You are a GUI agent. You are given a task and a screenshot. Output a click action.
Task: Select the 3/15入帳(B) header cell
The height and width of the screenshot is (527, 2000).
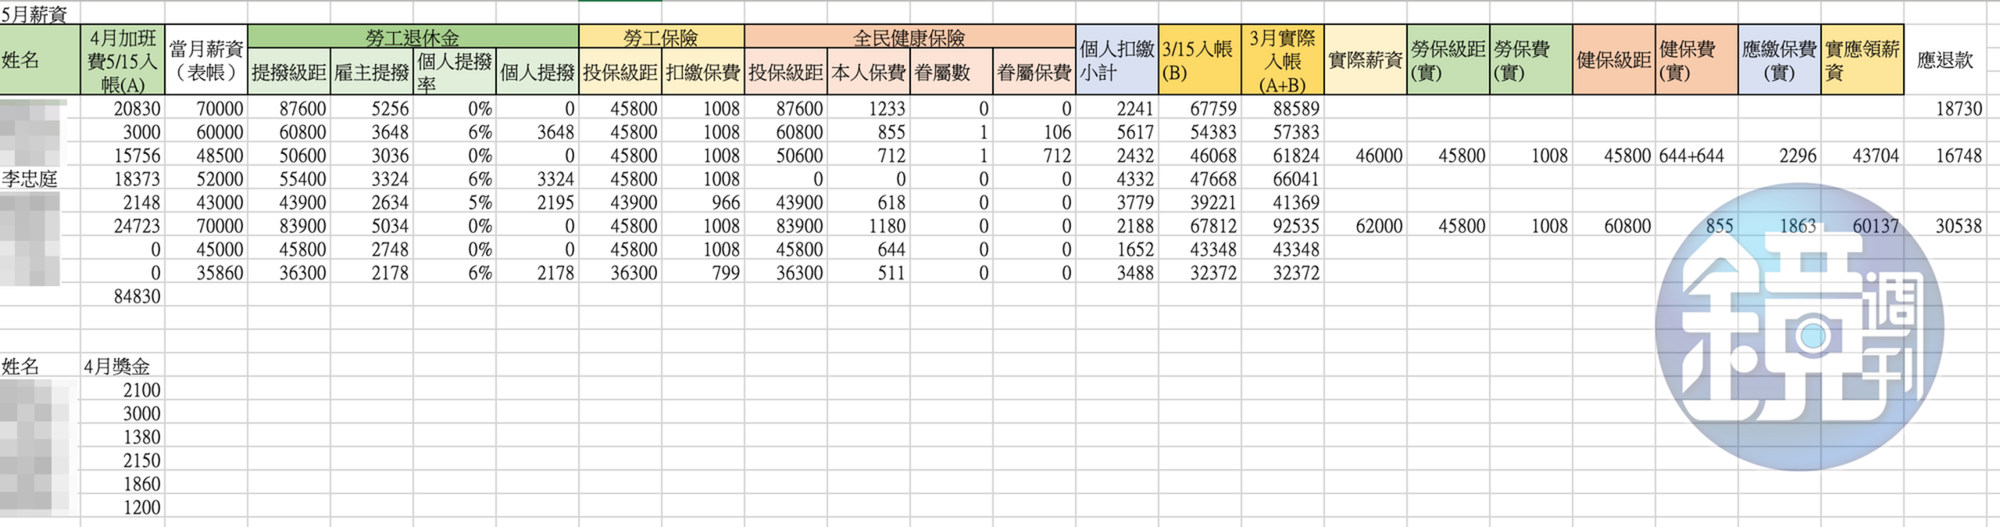pos(1199,60)
